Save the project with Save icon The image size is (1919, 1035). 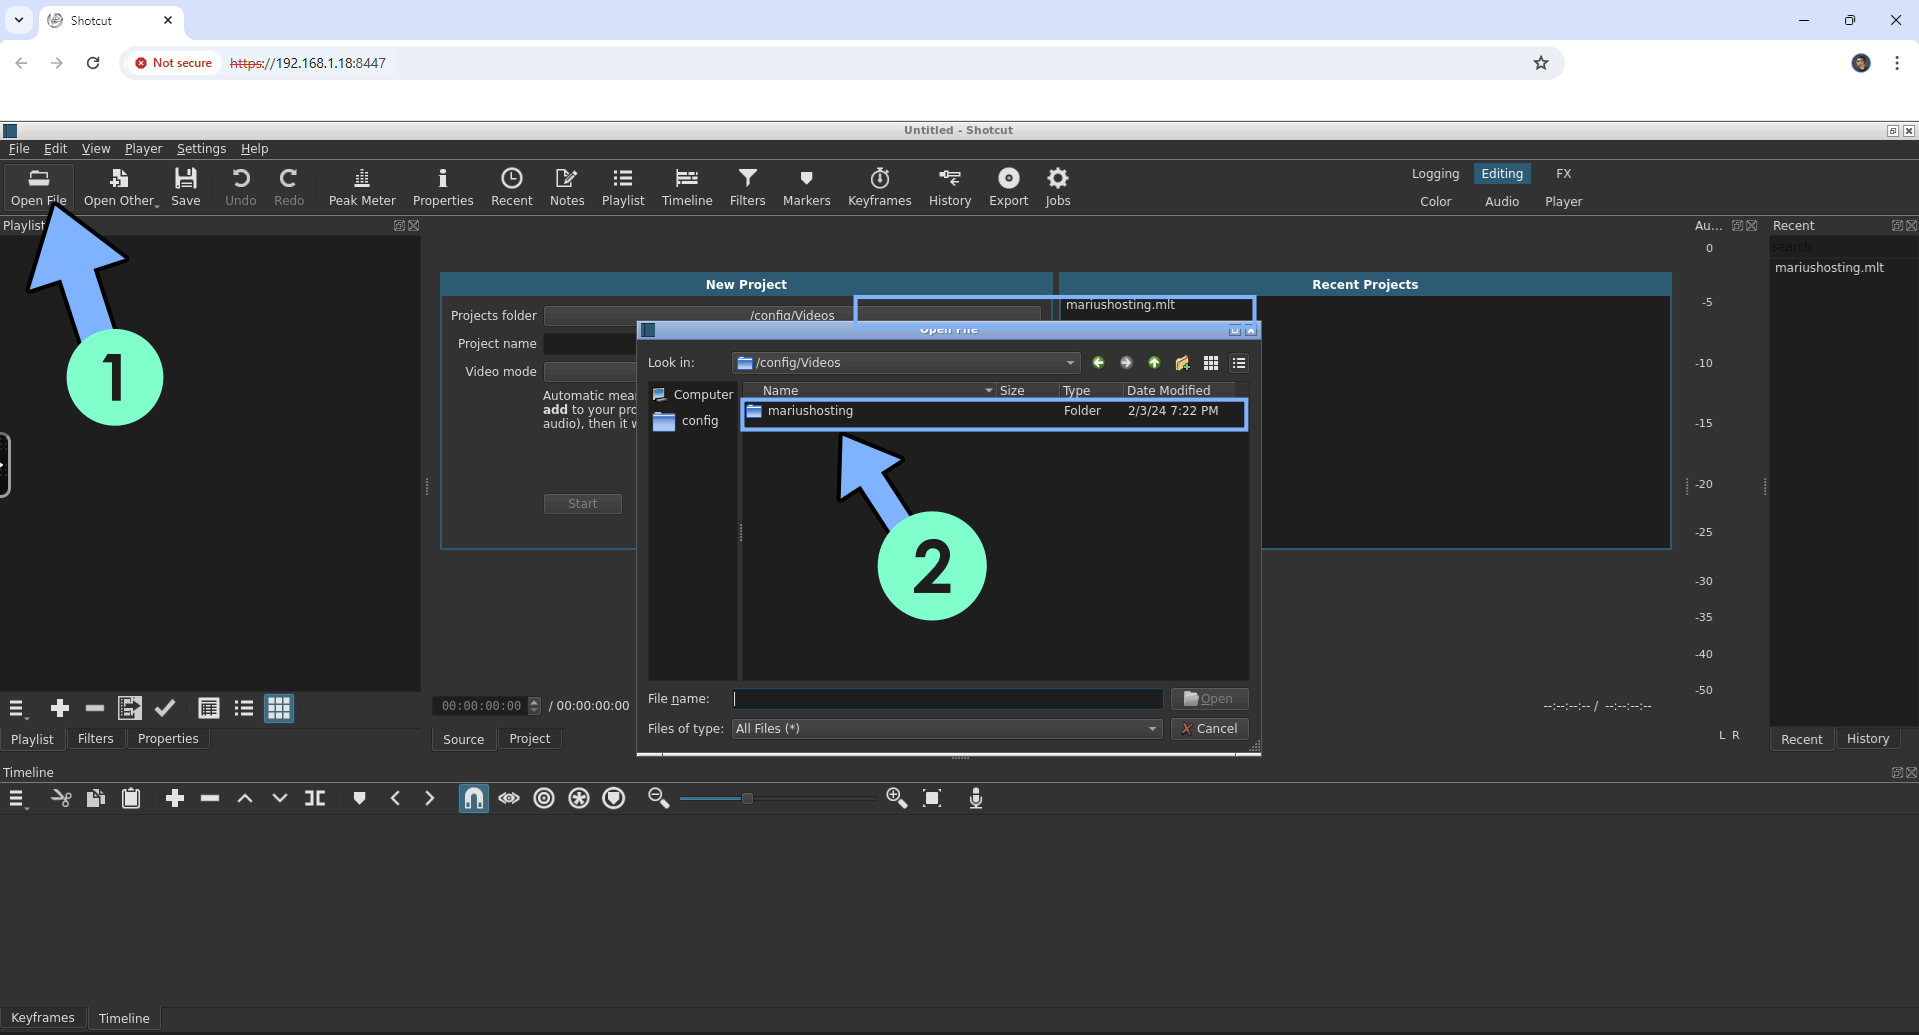pos(186,187)
